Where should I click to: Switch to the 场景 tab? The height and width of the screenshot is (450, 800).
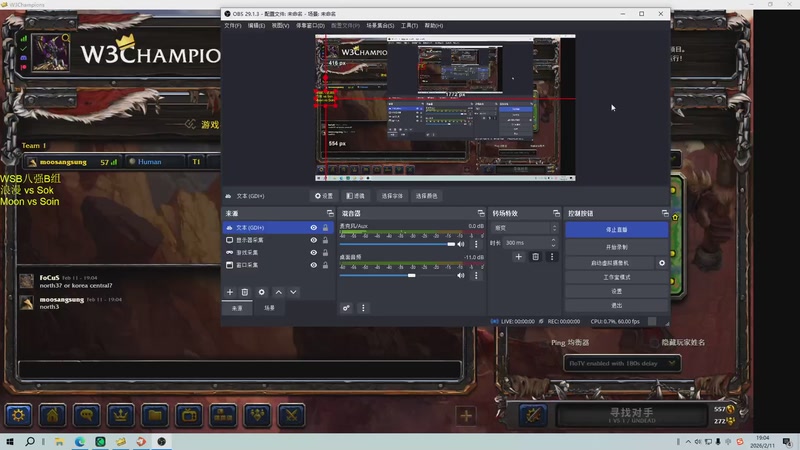(x=269, y=308)
